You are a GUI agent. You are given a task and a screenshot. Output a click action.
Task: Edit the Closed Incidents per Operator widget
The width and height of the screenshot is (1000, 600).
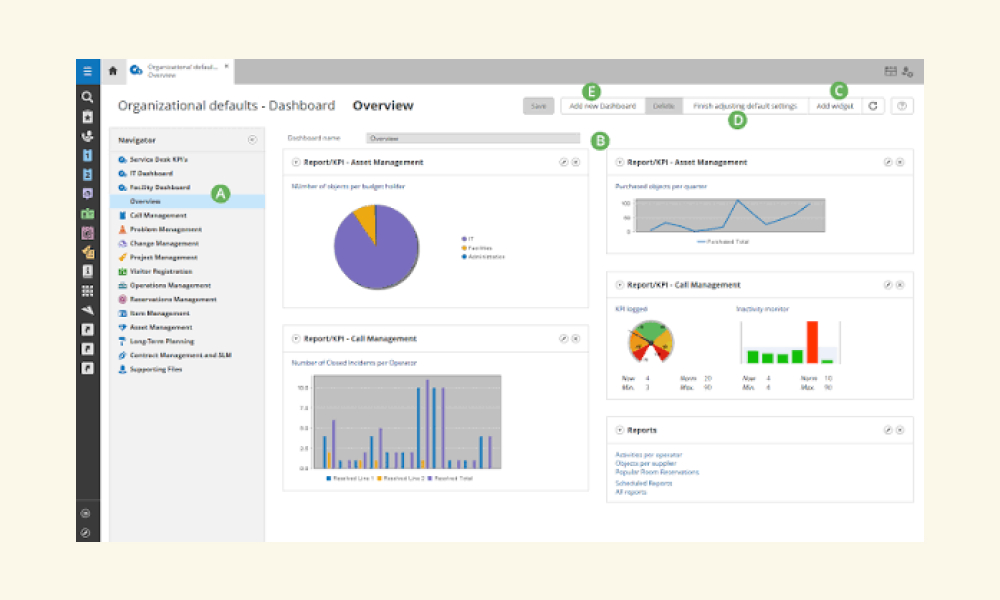pyautogui.click(x=563, y=339)
